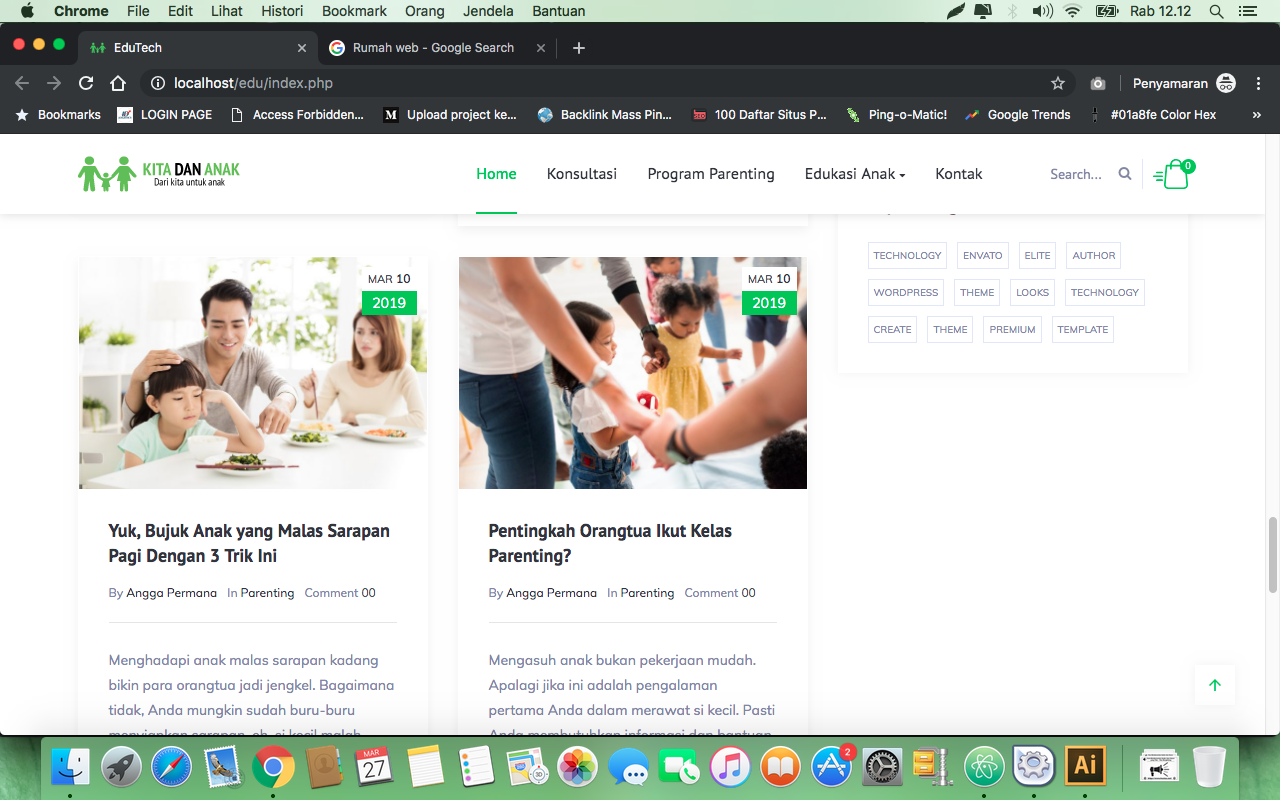Bookmark this page with the star icon
The height and width of the screenshot is (800, 1280).
click(x=1058, y=83)
